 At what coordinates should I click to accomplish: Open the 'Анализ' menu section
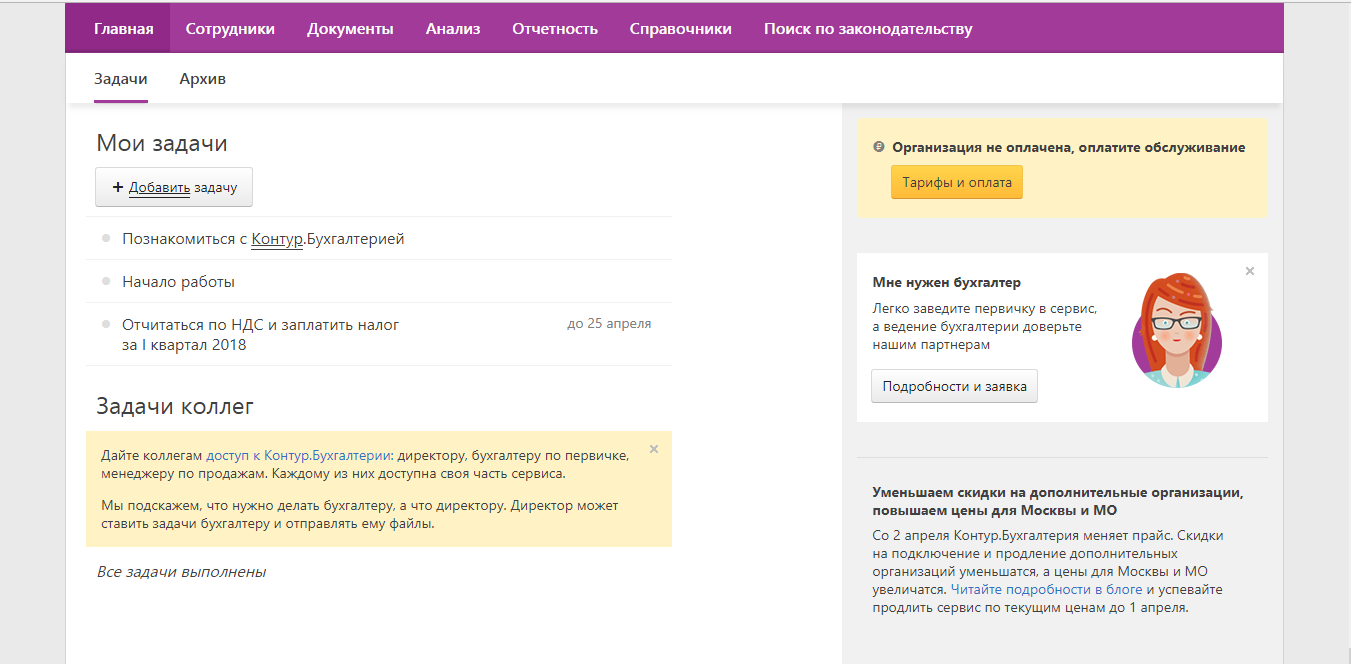(453, 29)
